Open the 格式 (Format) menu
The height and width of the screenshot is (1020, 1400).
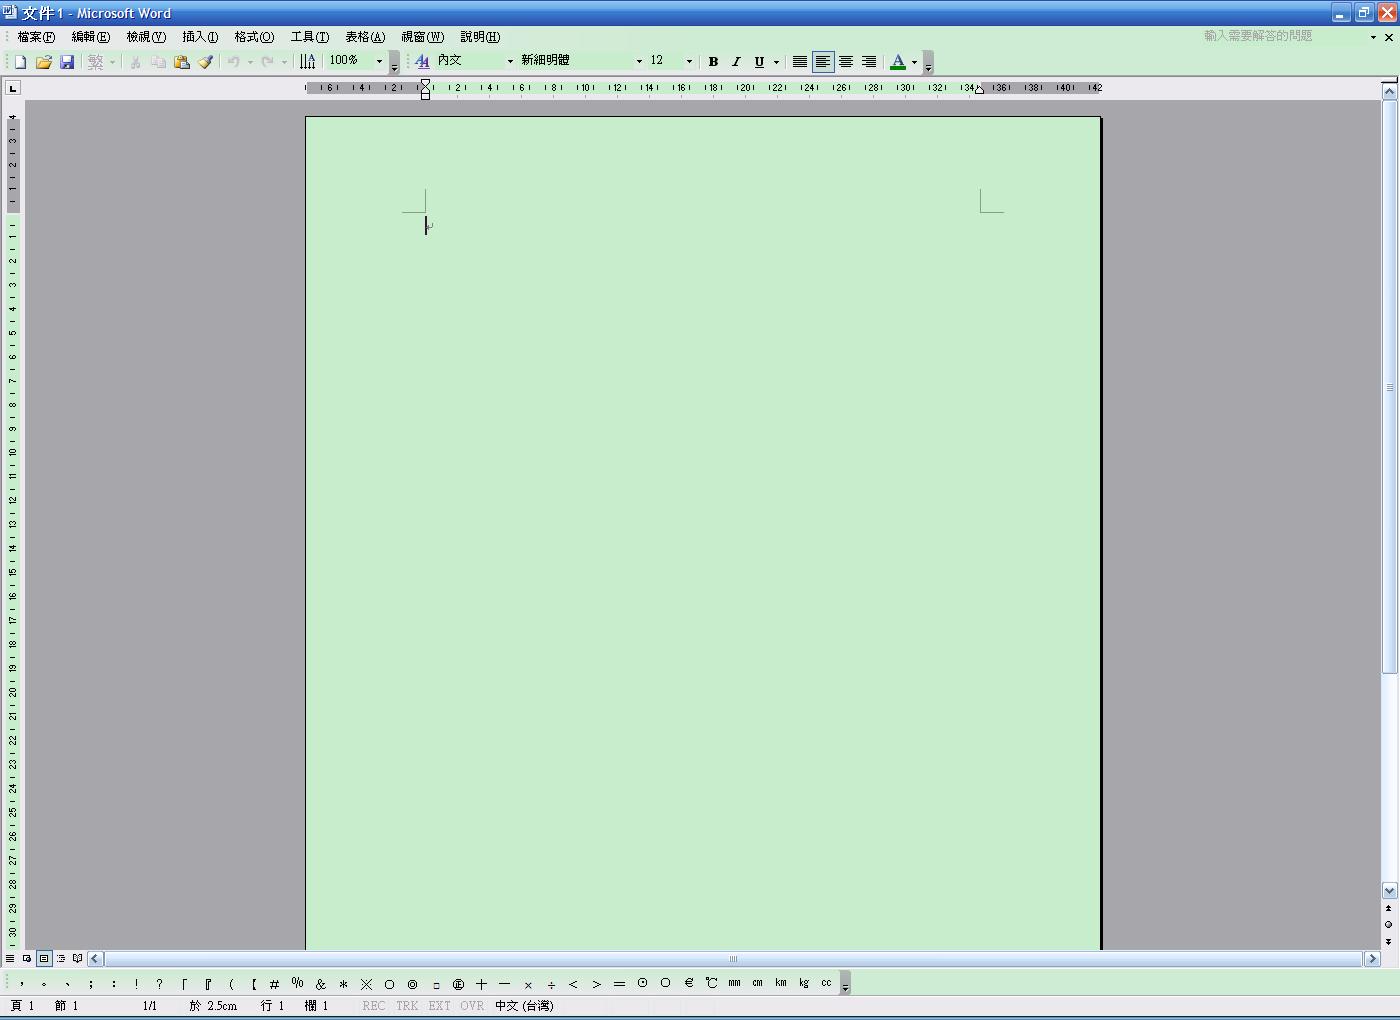pyautogui.click(x=254, y=37)
